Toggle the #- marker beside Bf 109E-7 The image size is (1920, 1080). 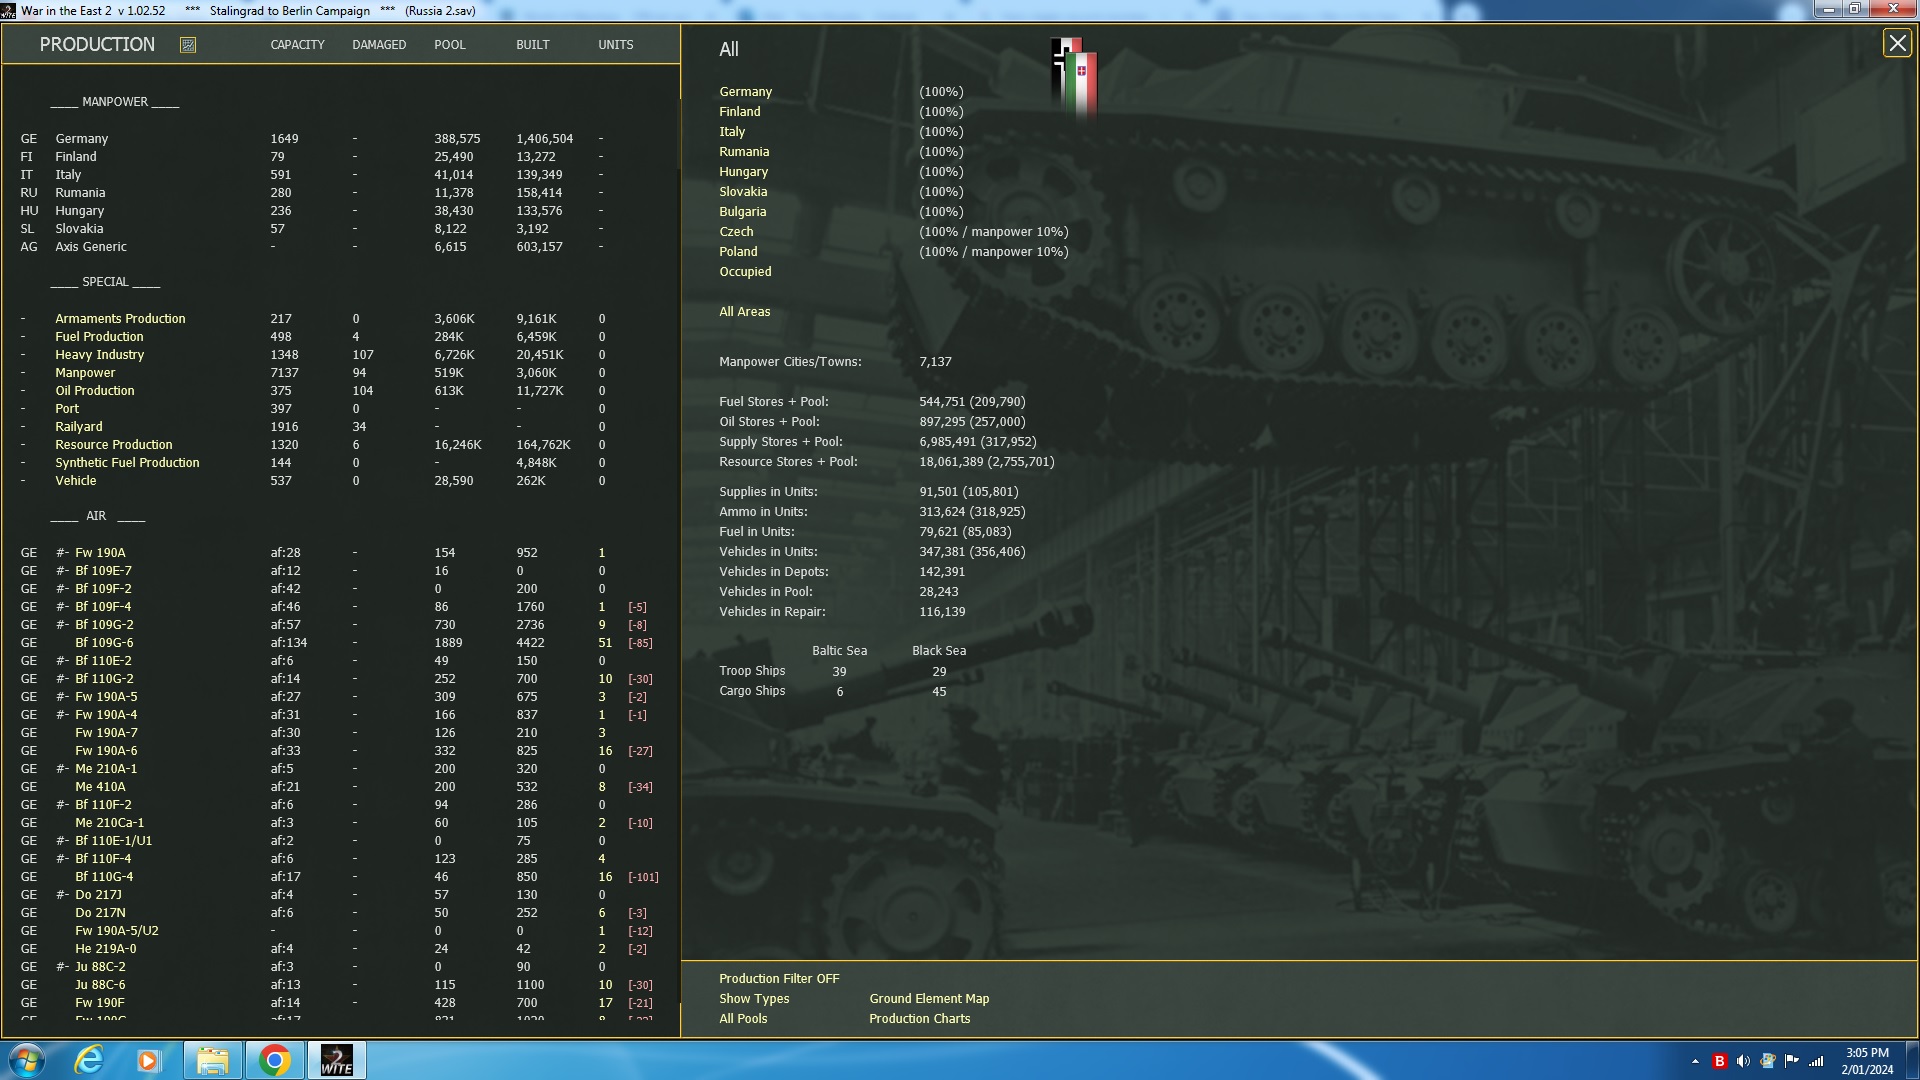pos(62,570)
